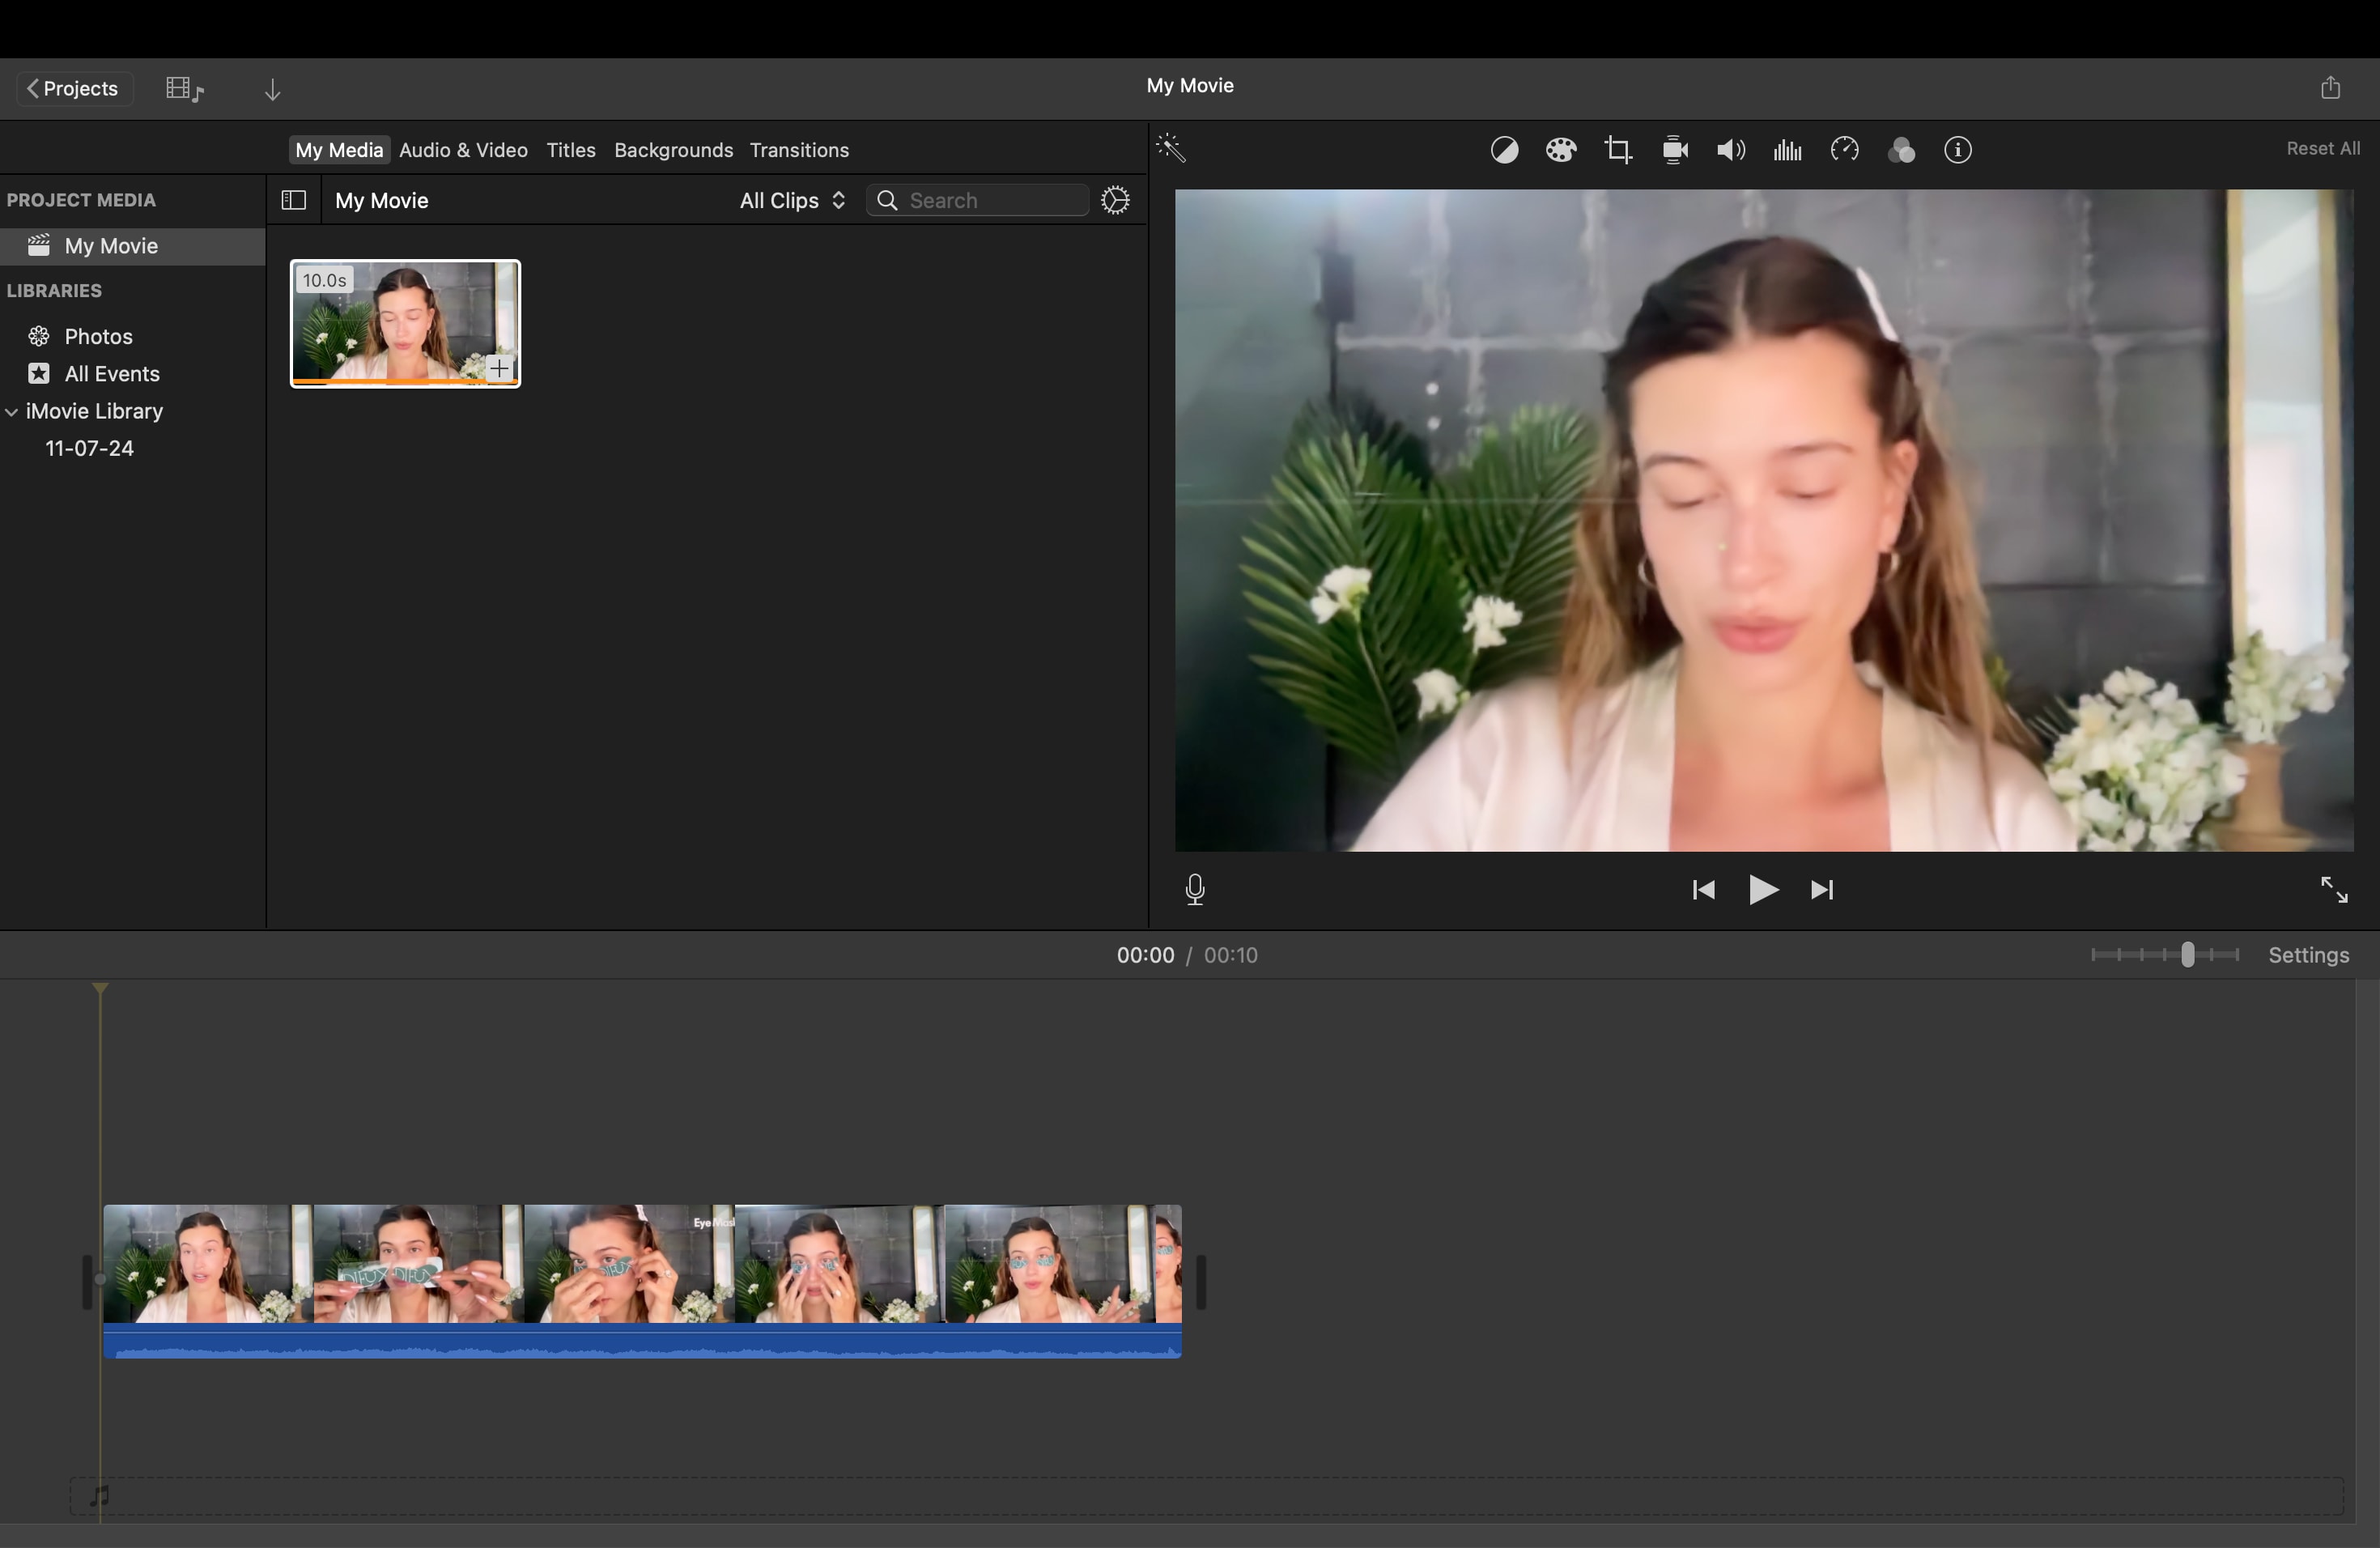
Task: Switch to the Titles tab
Action: tap(570, 150)
